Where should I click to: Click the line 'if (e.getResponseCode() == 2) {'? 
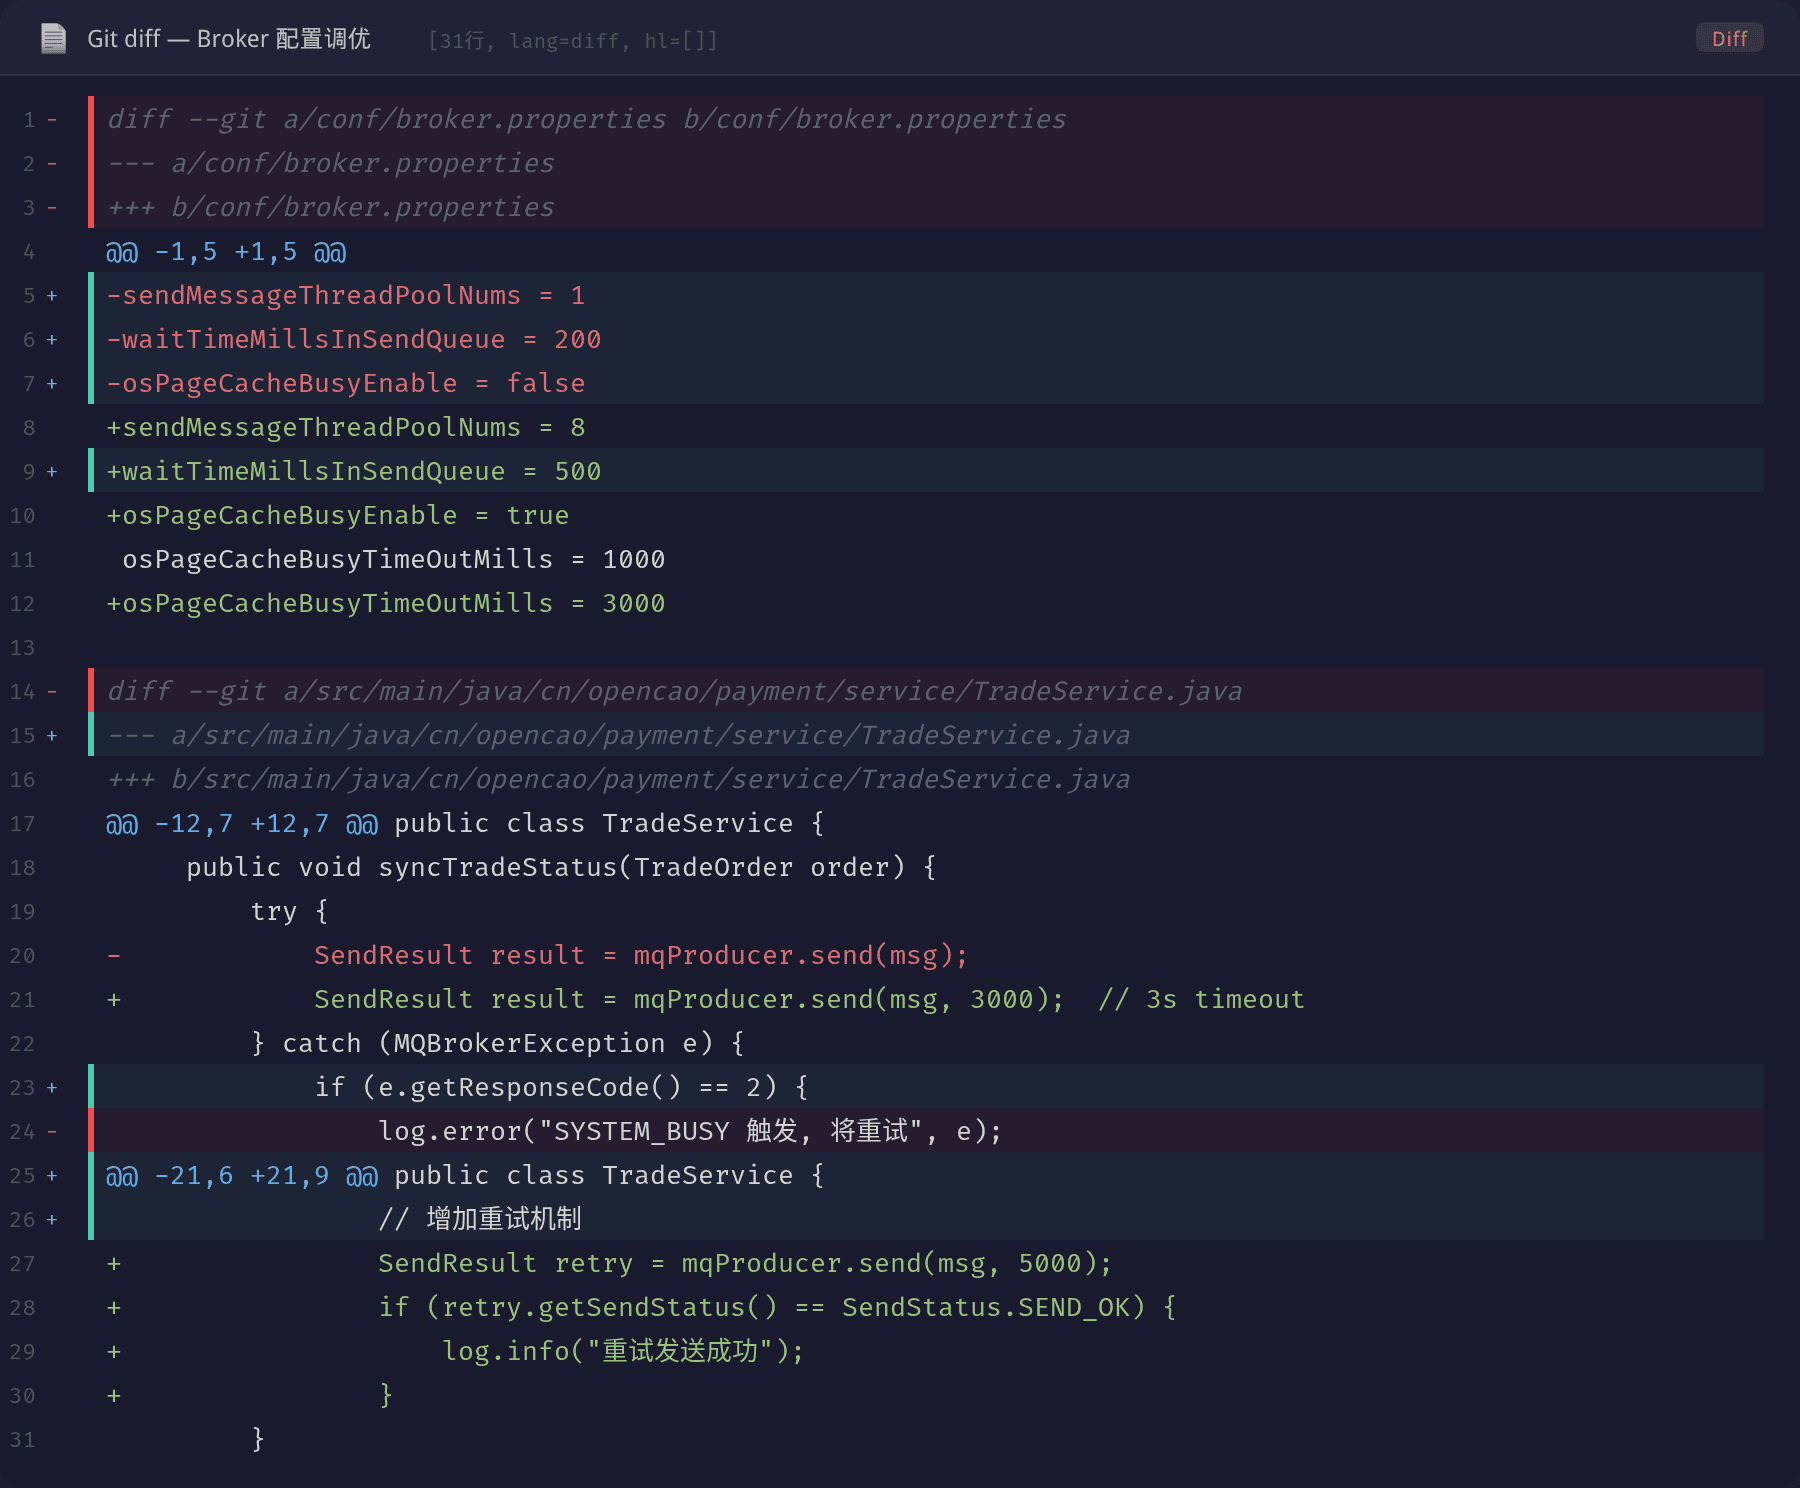562,1087
